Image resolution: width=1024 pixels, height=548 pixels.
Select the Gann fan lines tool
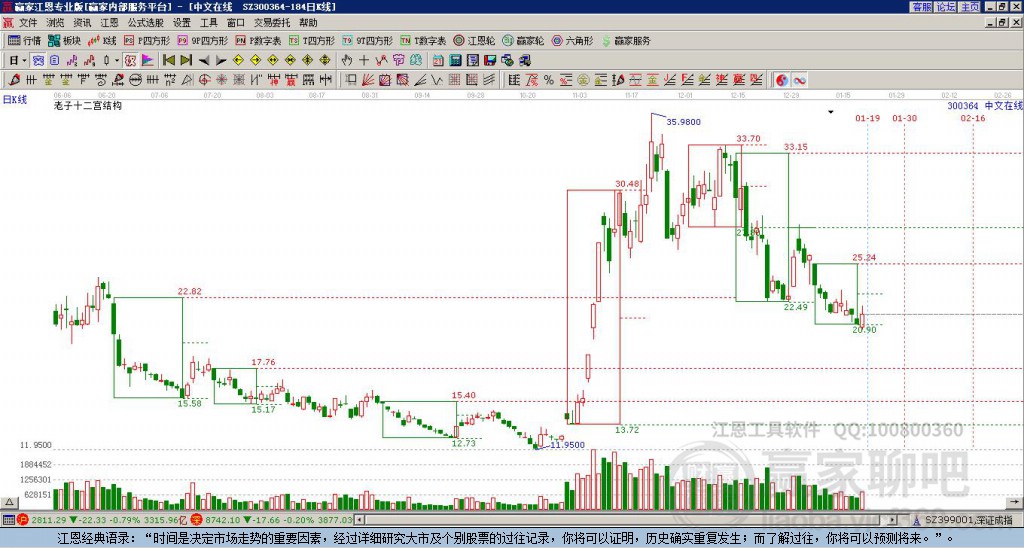point(368,80)
